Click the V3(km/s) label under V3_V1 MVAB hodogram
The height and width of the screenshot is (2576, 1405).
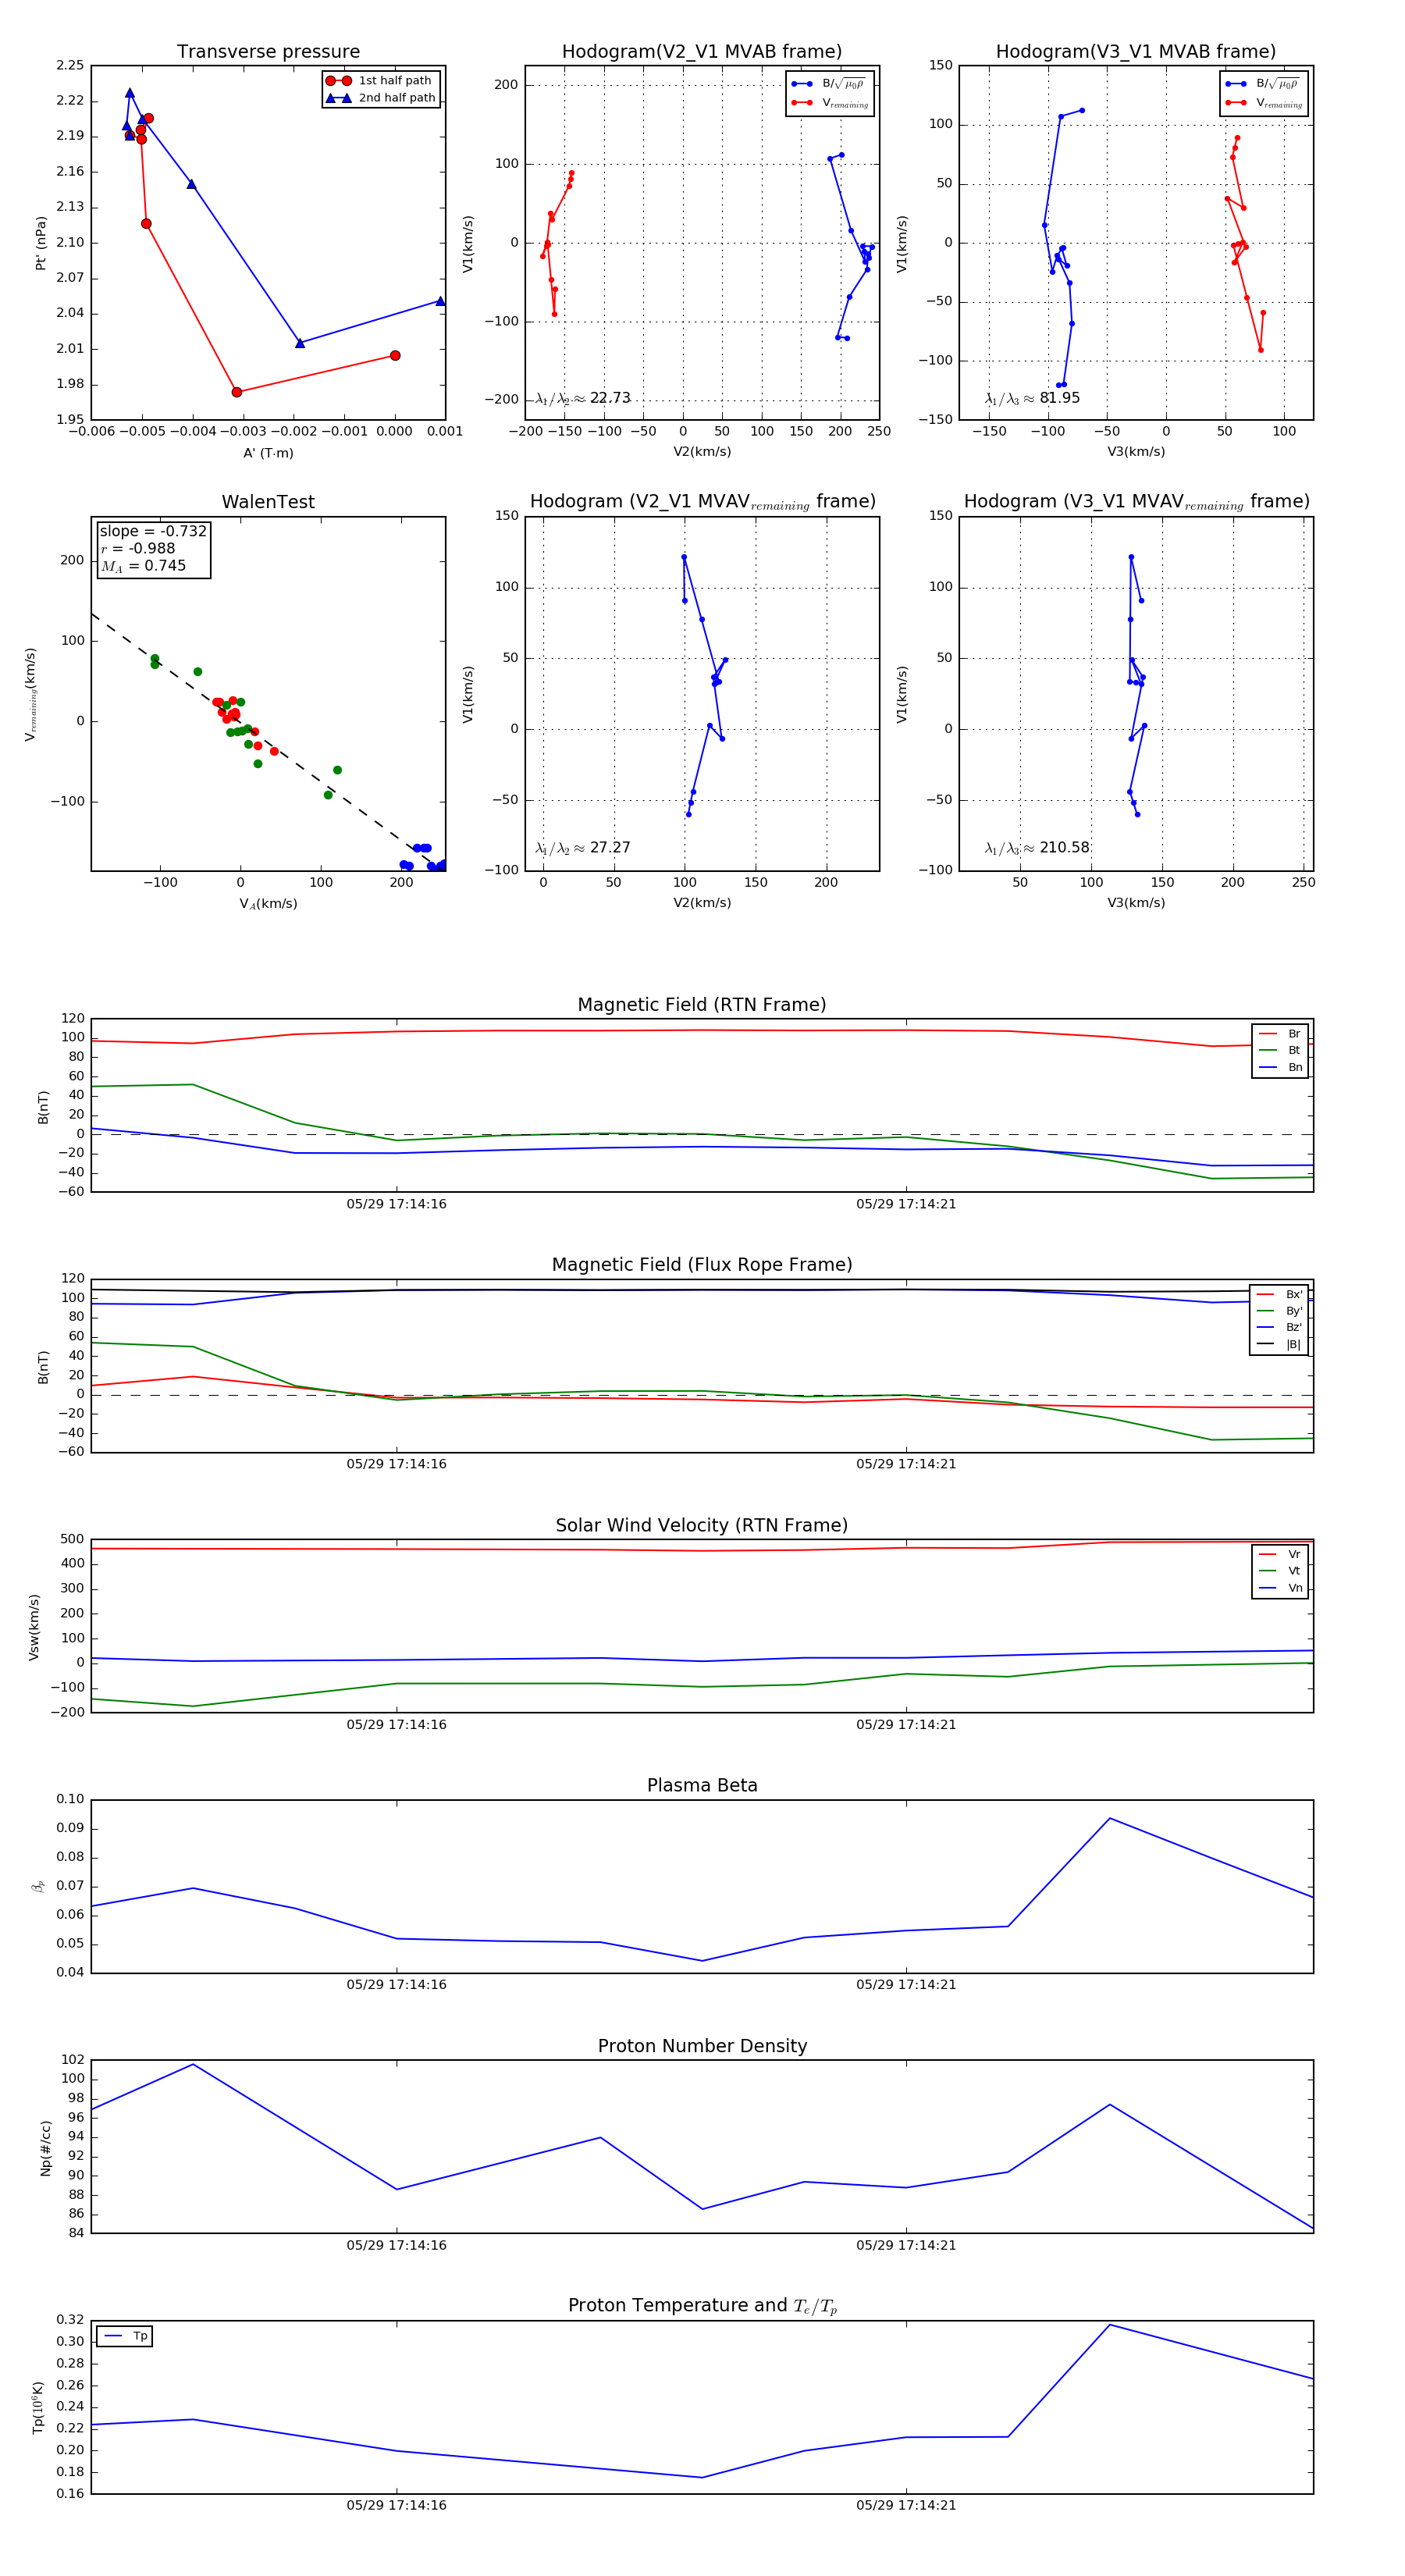pyautogui.click(x=1136, y=452)
